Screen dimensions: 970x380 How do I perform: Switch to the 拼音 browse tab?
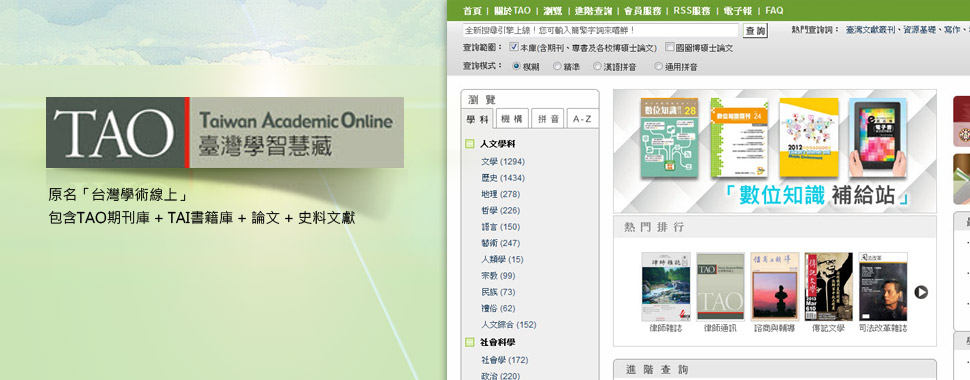tap(547, 118)
